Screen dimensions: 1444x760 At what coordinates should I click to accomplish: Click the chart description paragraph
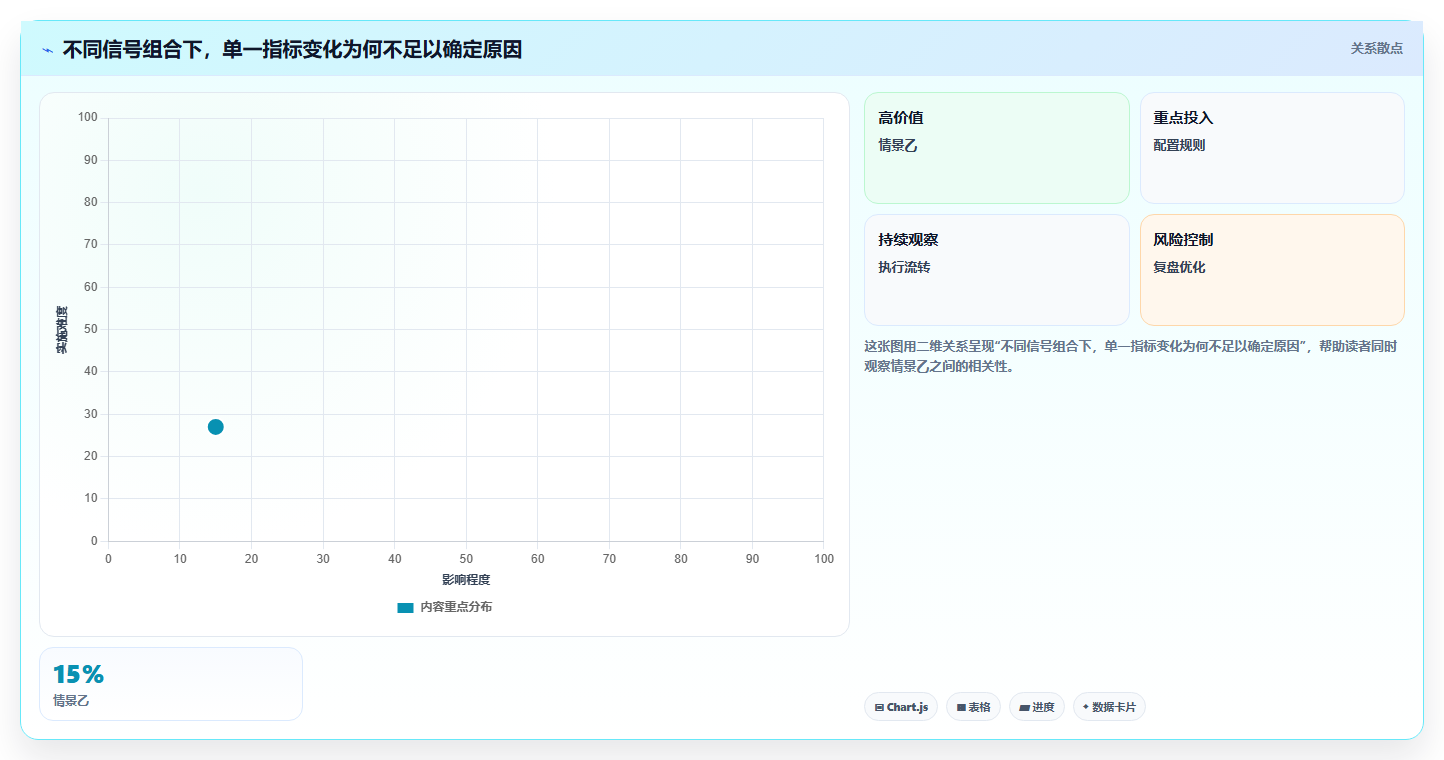point(1131,356)
